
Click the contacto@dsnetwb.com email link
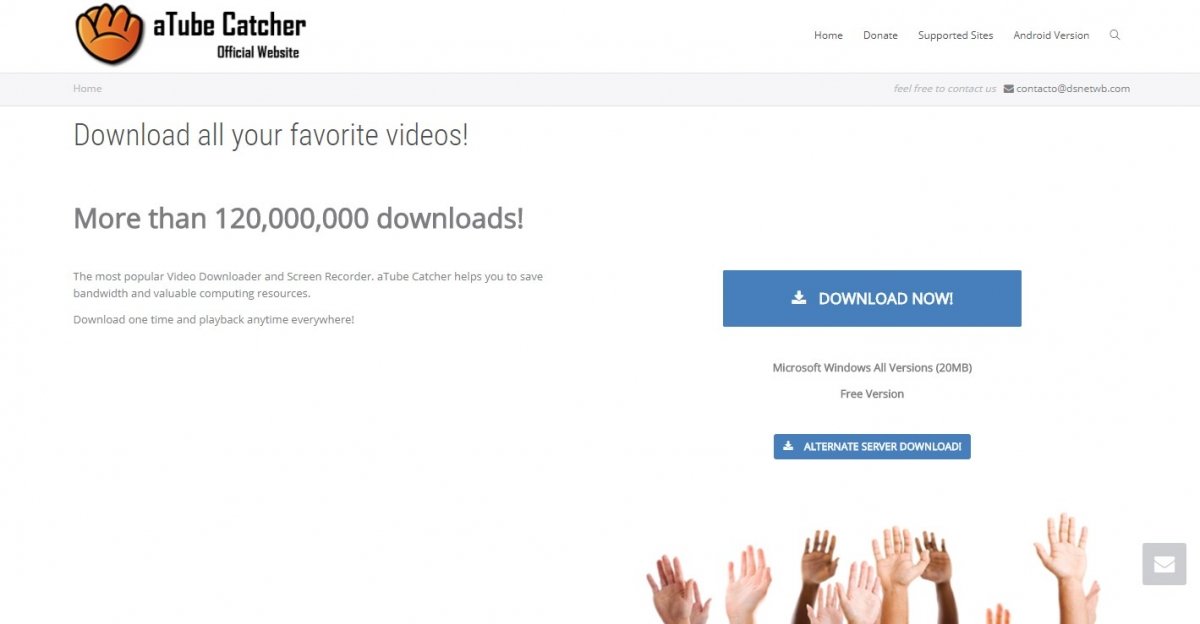coord(1073,88)
